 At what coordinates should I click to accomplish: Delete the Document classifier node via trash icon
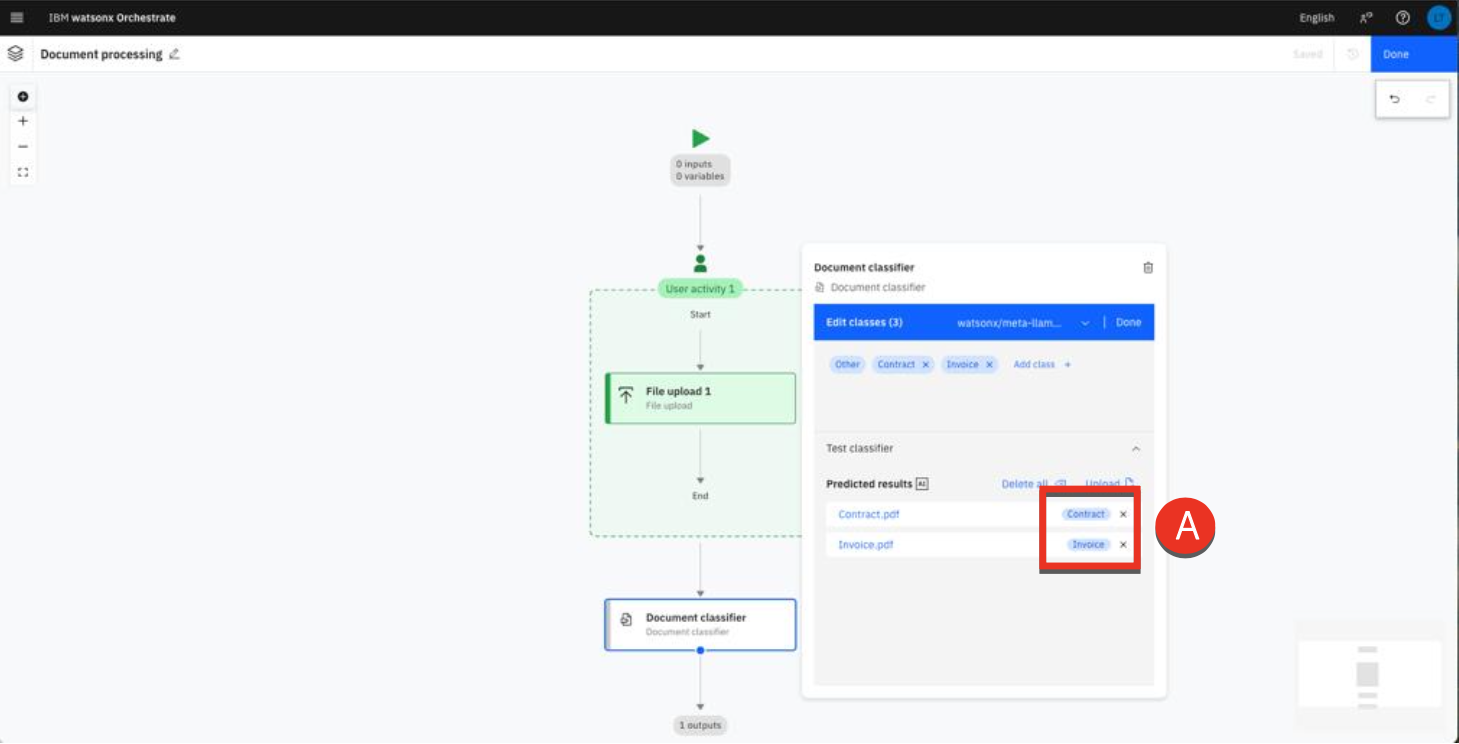[1147, 267]
